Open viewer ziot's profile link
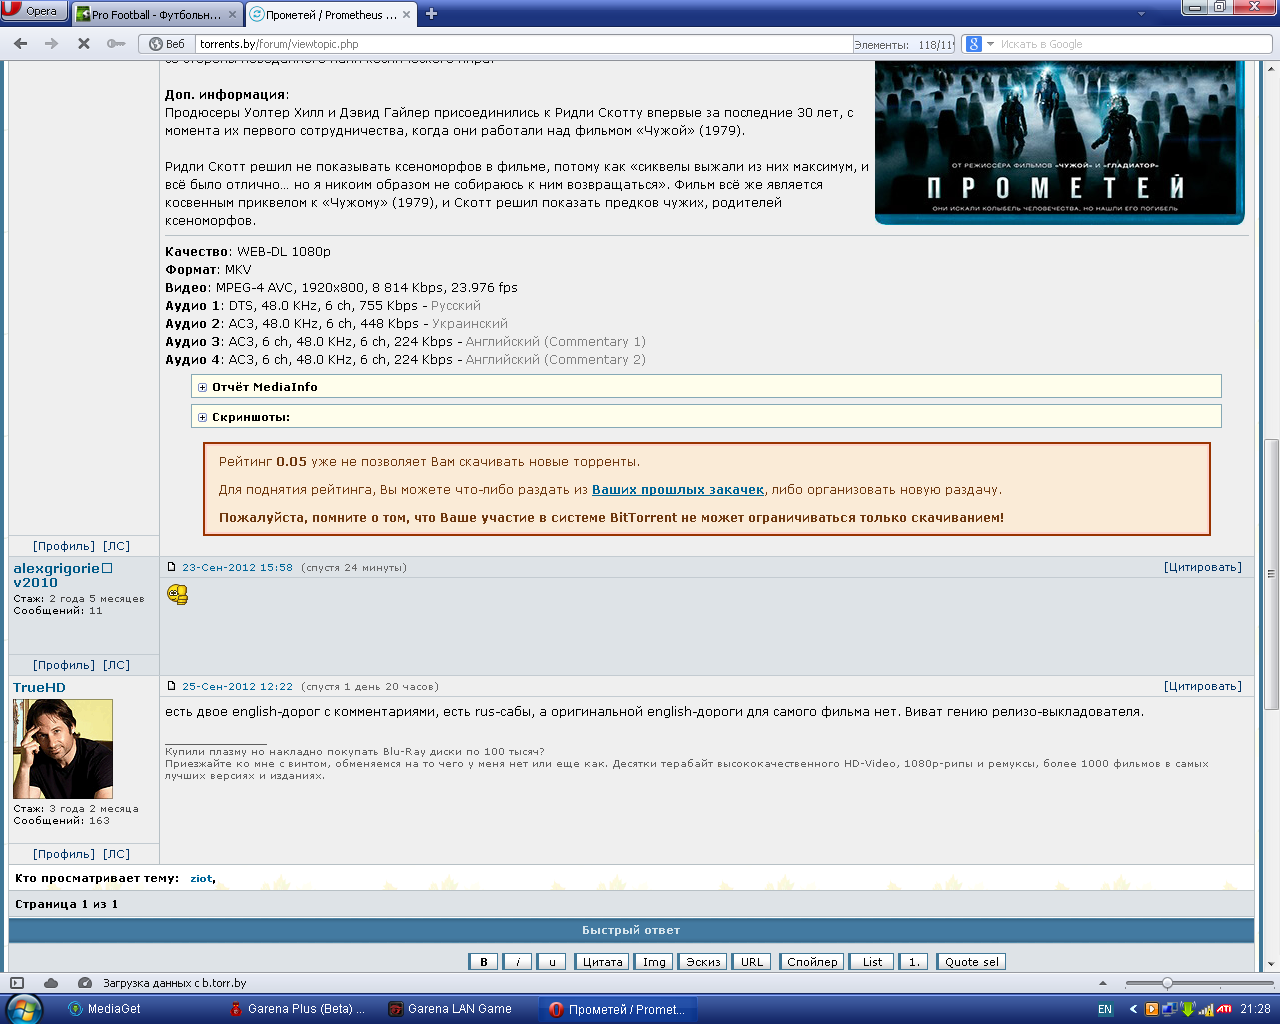This screenshot has width=1280, height=1024. point(201,878)
